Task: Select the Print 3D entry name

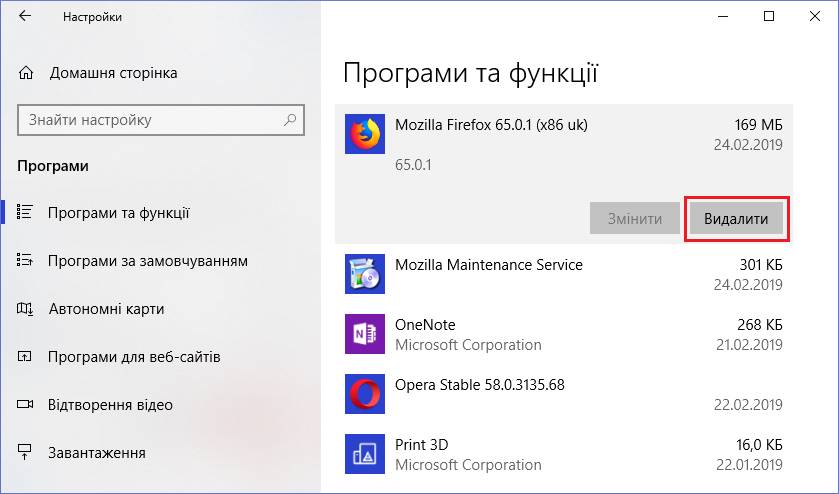Action: click(x=422, y=444)
